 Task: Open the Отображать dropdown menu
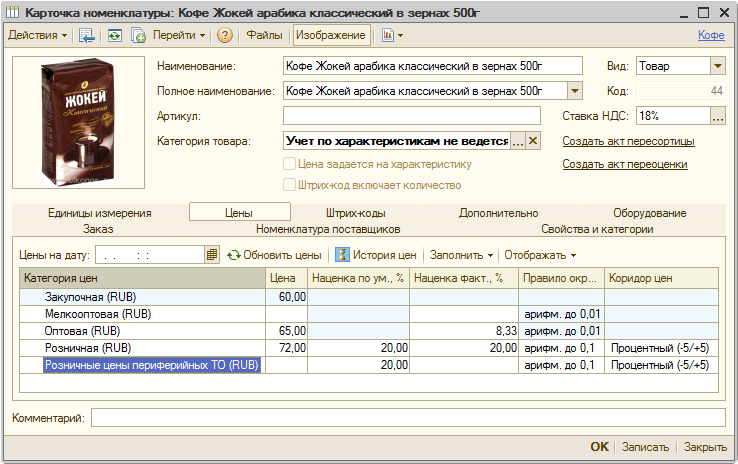tap(540, 255)
